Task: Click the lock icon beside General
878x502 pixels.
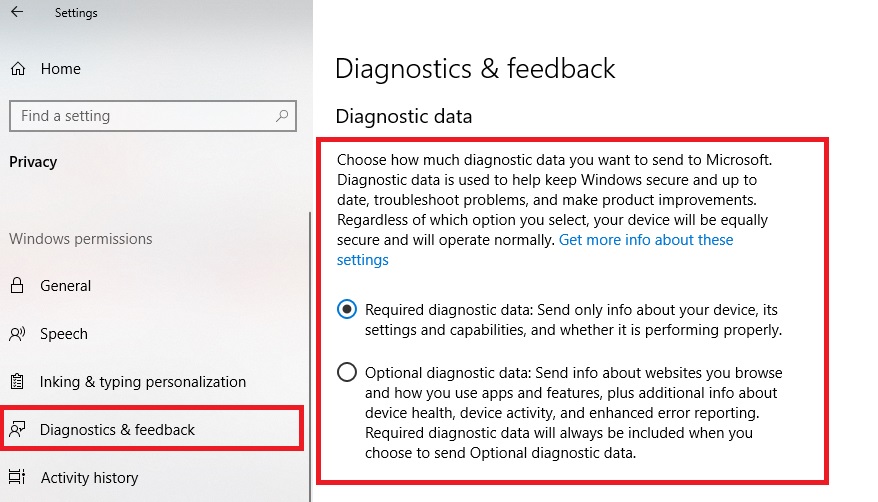Action: (17, 286)
